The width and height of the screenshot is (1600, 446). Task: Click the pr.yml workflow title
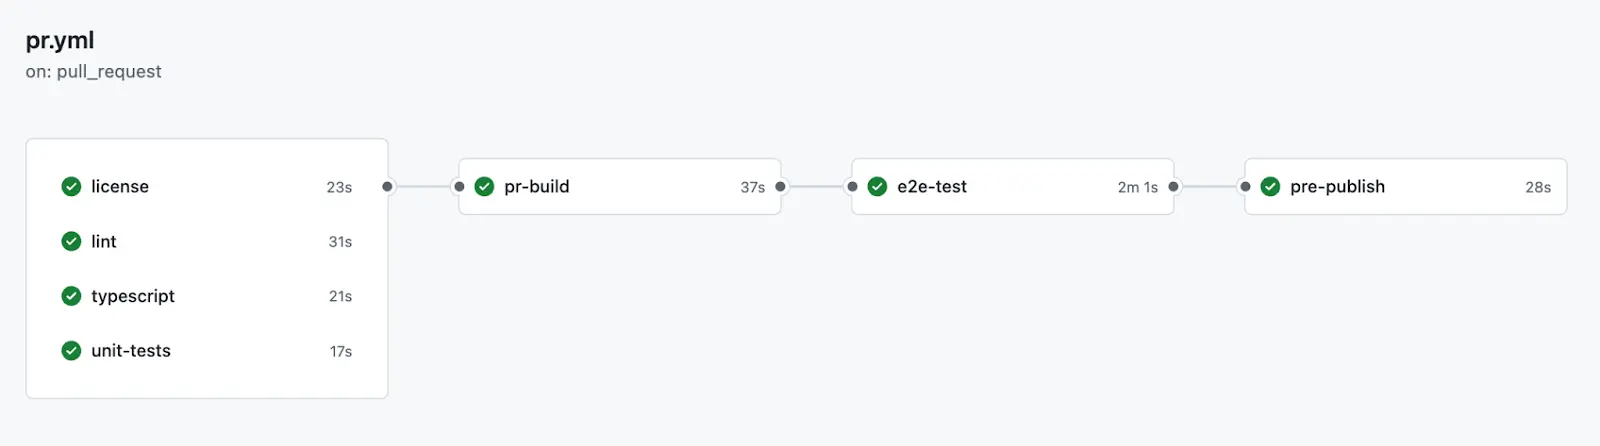tap(60, 41)
